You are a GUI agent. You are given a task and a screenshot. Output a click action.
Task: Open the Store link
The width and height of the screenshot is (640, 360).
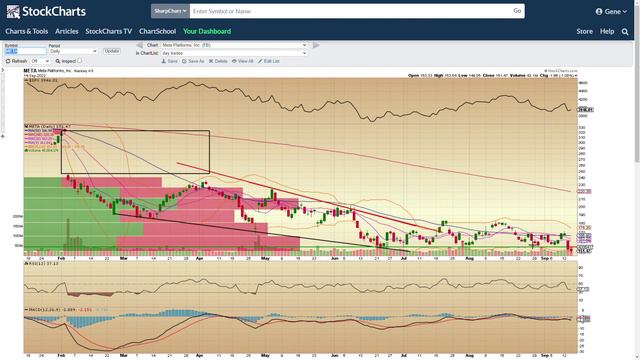click(584, 31)
